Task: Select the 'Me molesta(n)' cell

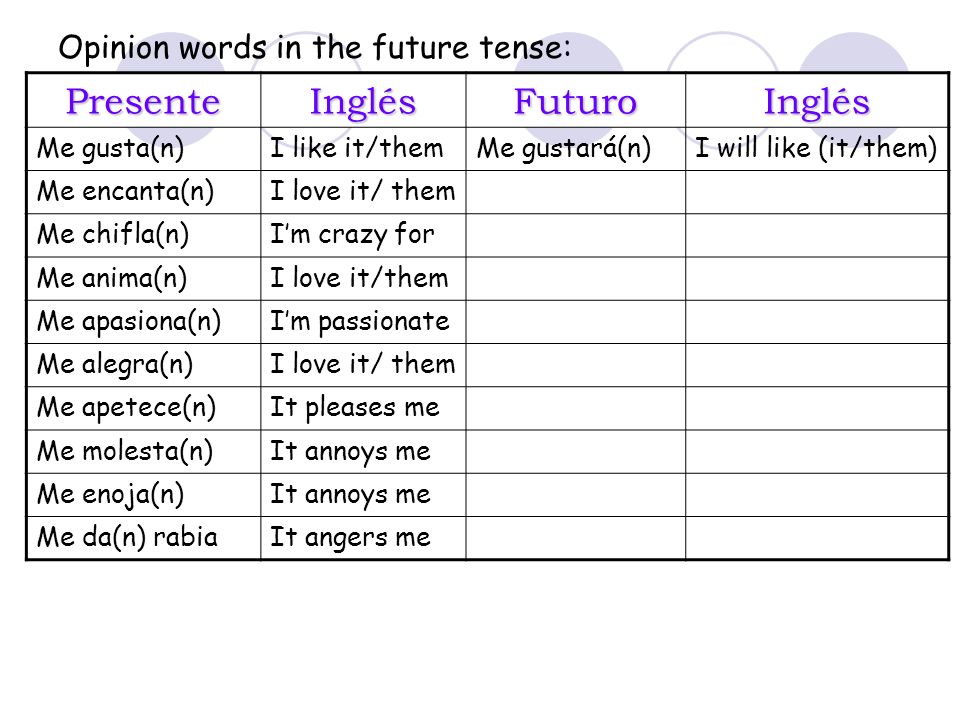Action: point(143,452)
